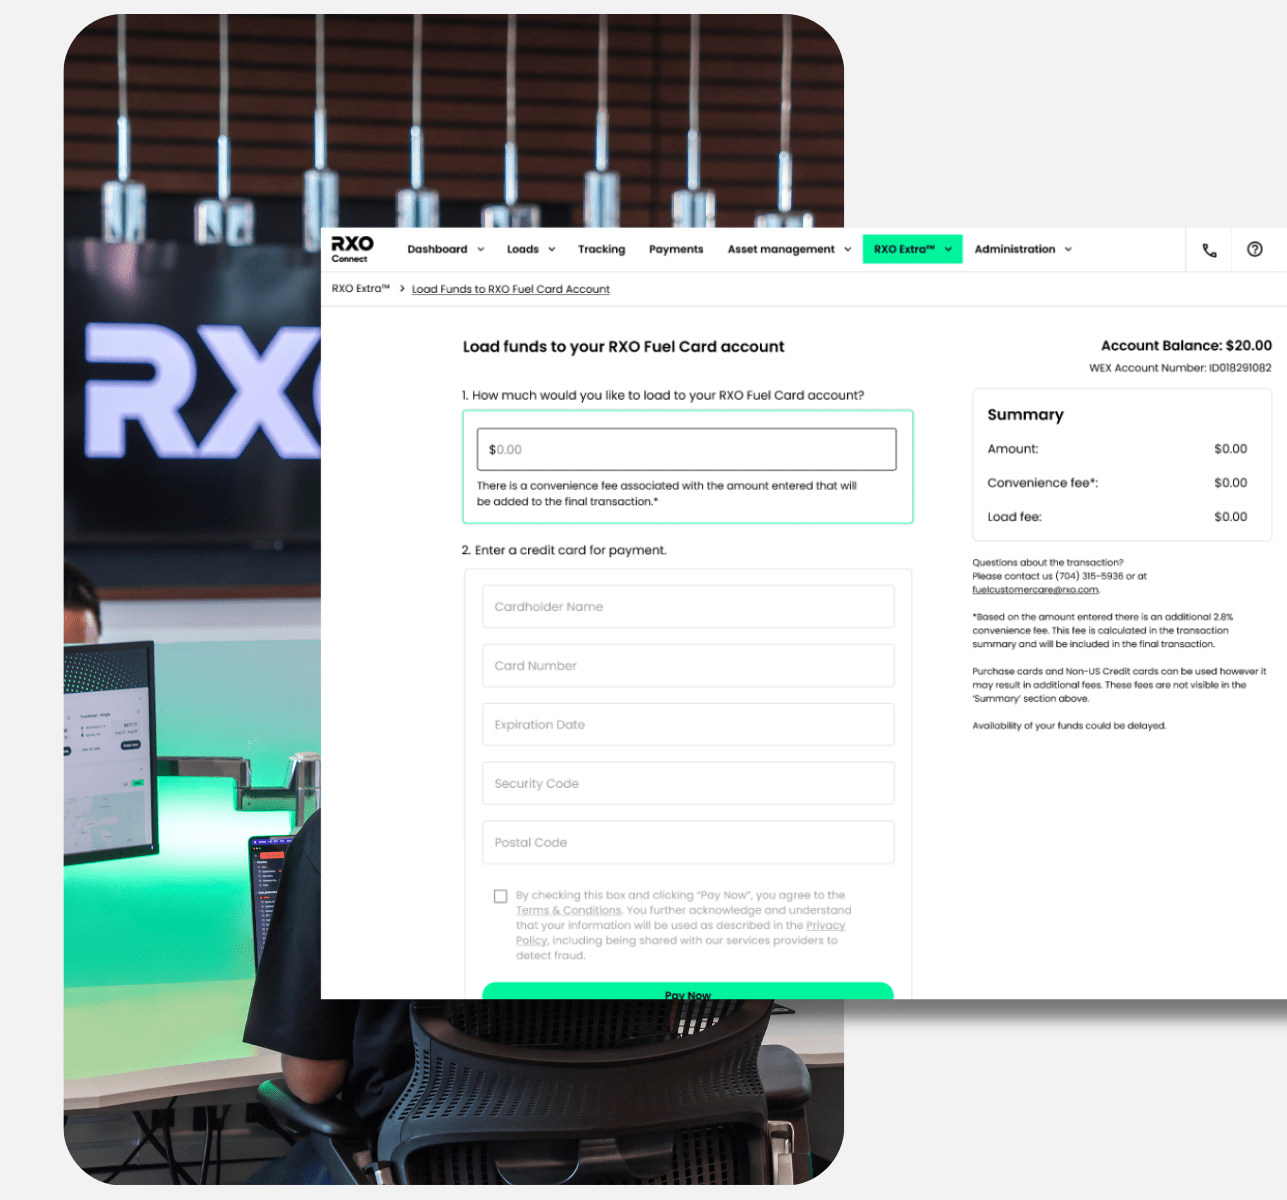The width and height of the screenshot is (1287, 1200).
Task: Open the Privacy Policy link
Action: coord(825,926)
